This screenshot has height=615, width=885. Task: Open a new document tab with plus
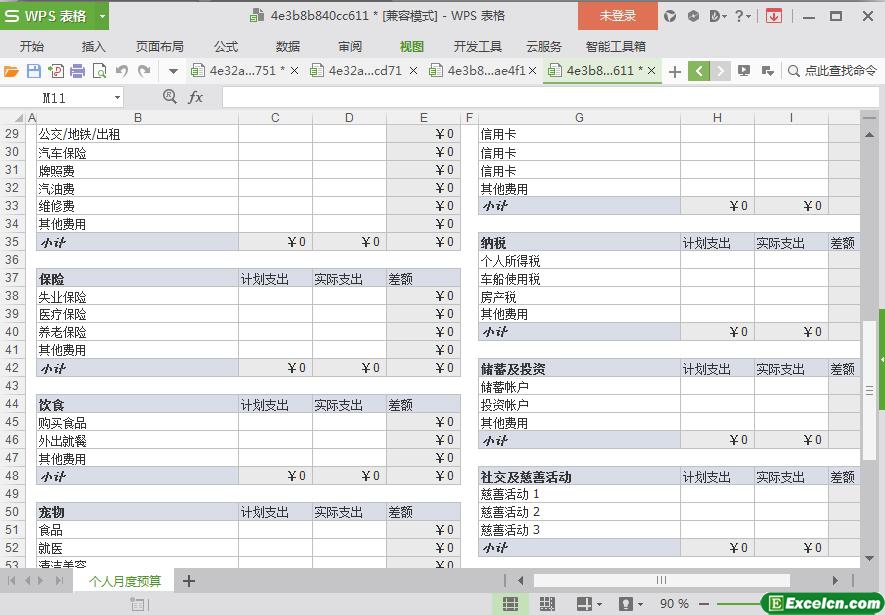[675, 71]
